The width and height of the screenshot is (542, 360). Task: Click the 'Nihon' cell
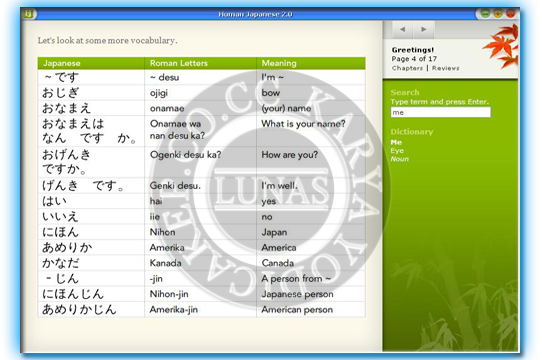[x=200, y=232]
